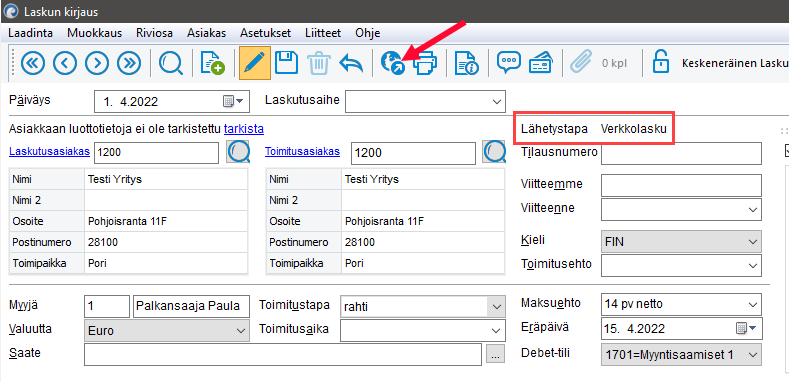
Task: Focus the Saate text field
Action: (x=283, y=354)
